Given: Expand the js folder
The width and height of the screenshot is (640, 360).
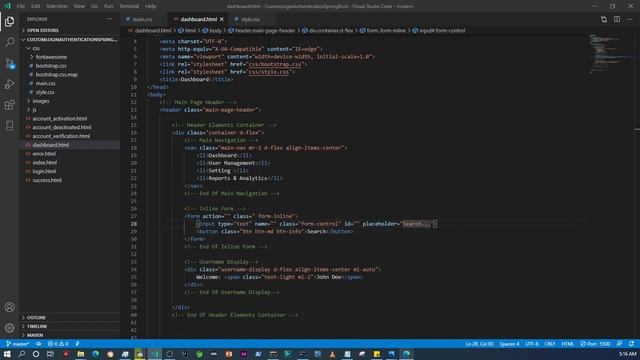Looking at the screenshot, I should click(34, 110).
